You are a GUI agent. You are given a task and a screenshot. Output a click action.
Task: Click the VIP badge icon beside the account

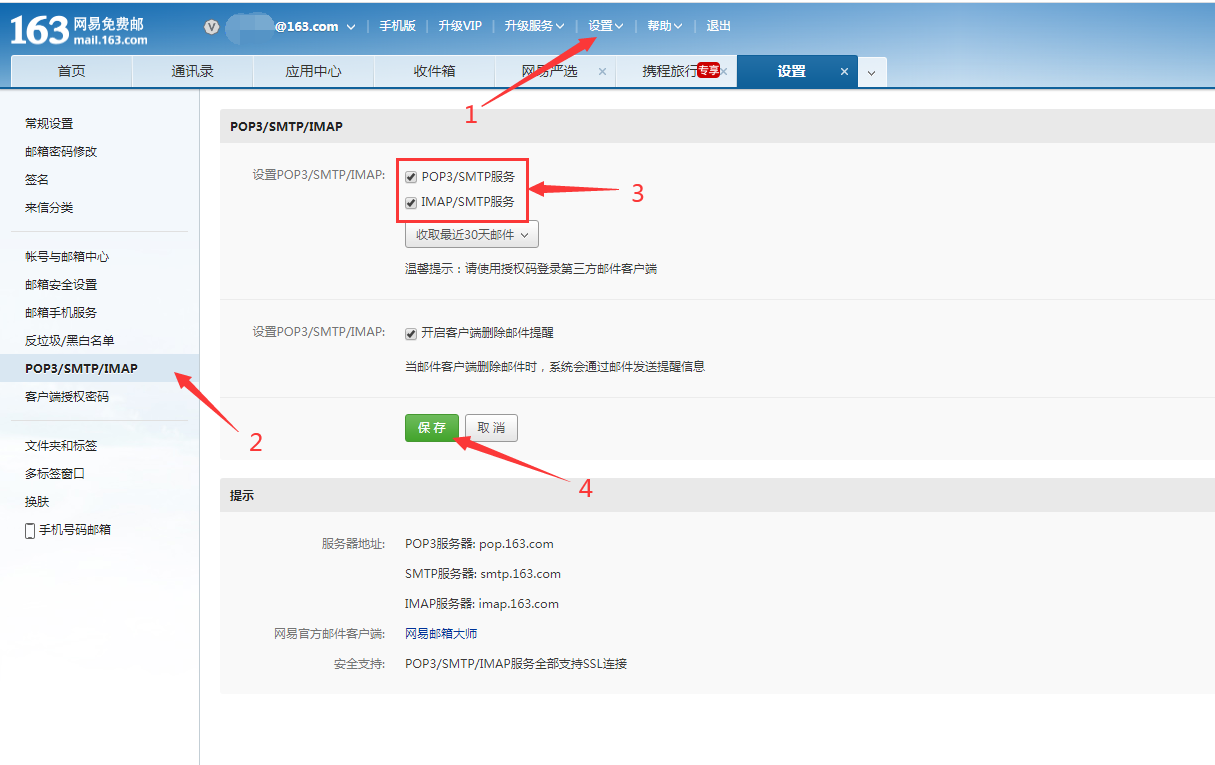(211, 27)
